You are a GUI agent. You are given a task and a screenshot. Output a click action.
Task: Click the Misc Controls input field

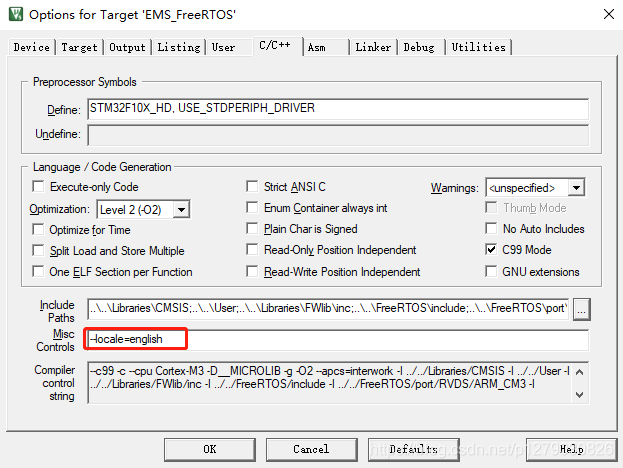[x=338, y=340]
